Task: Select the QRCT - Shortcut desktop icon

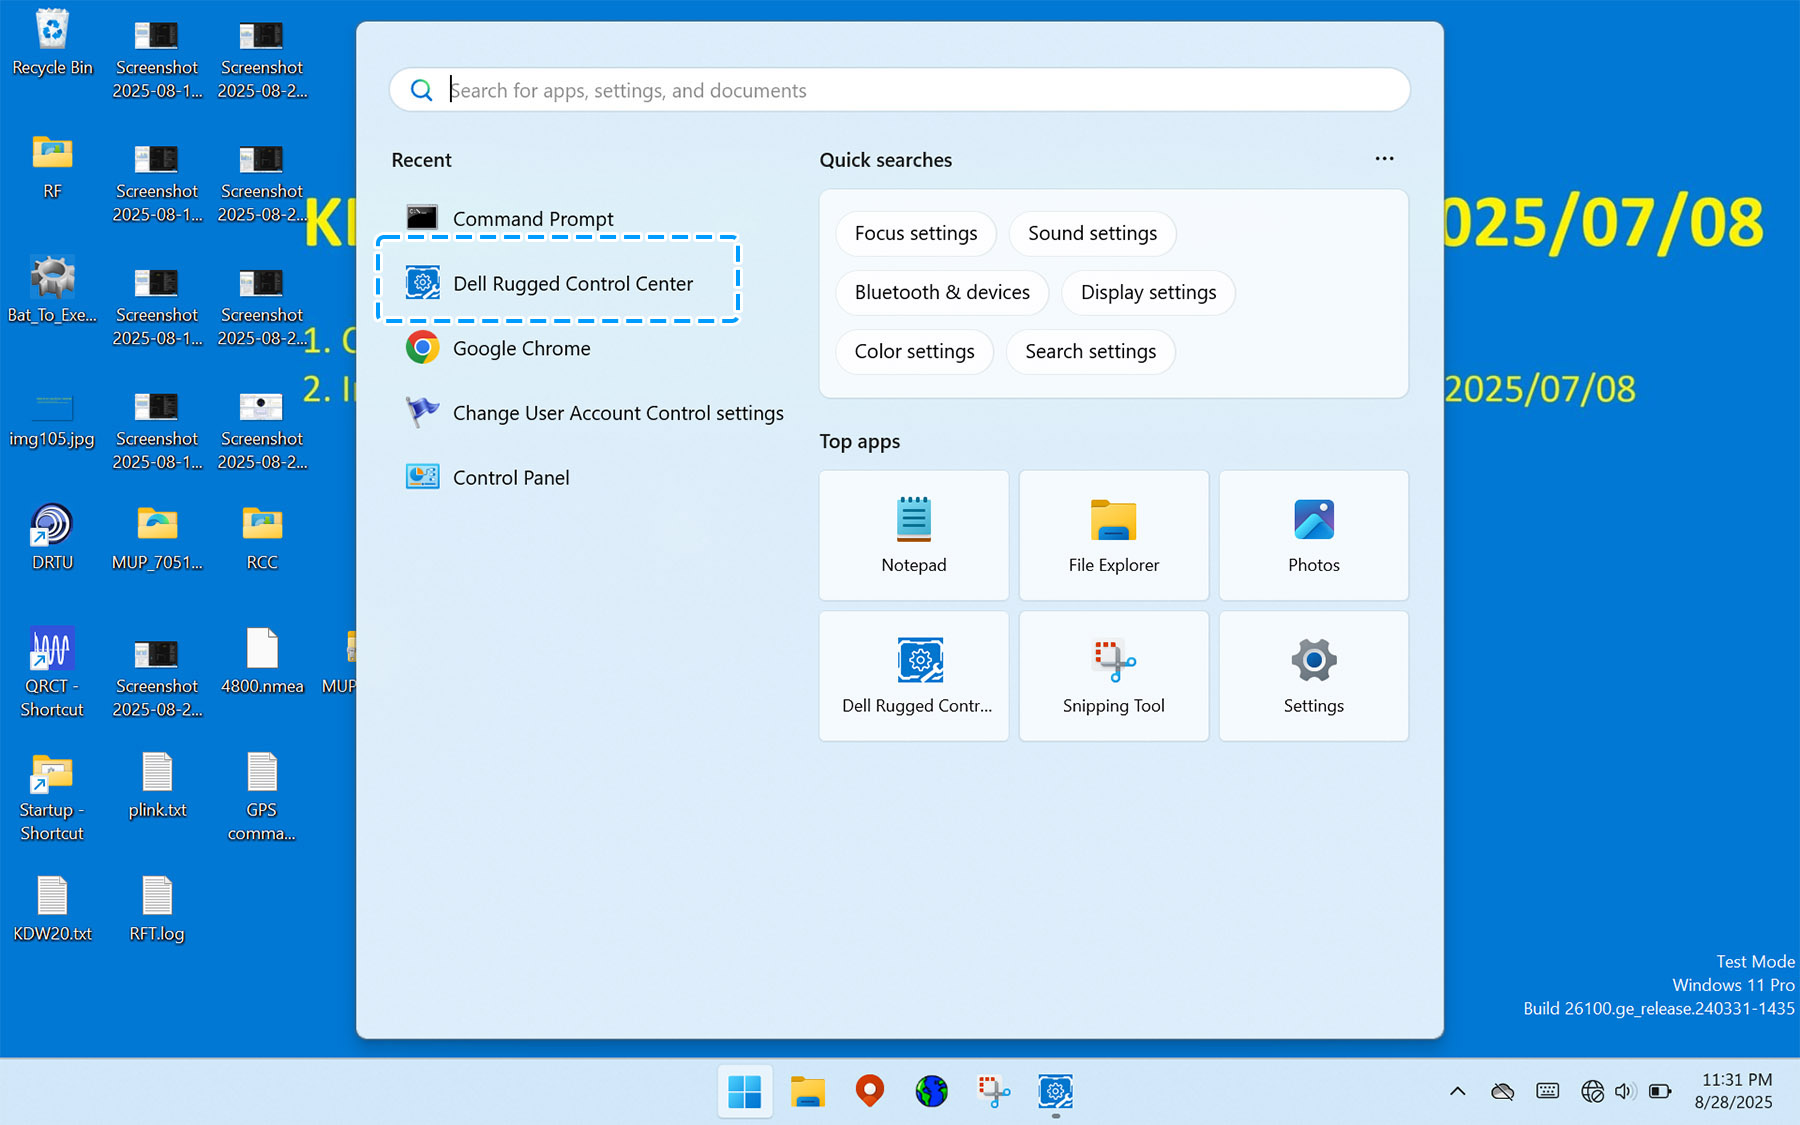Action: pos(52,673)
